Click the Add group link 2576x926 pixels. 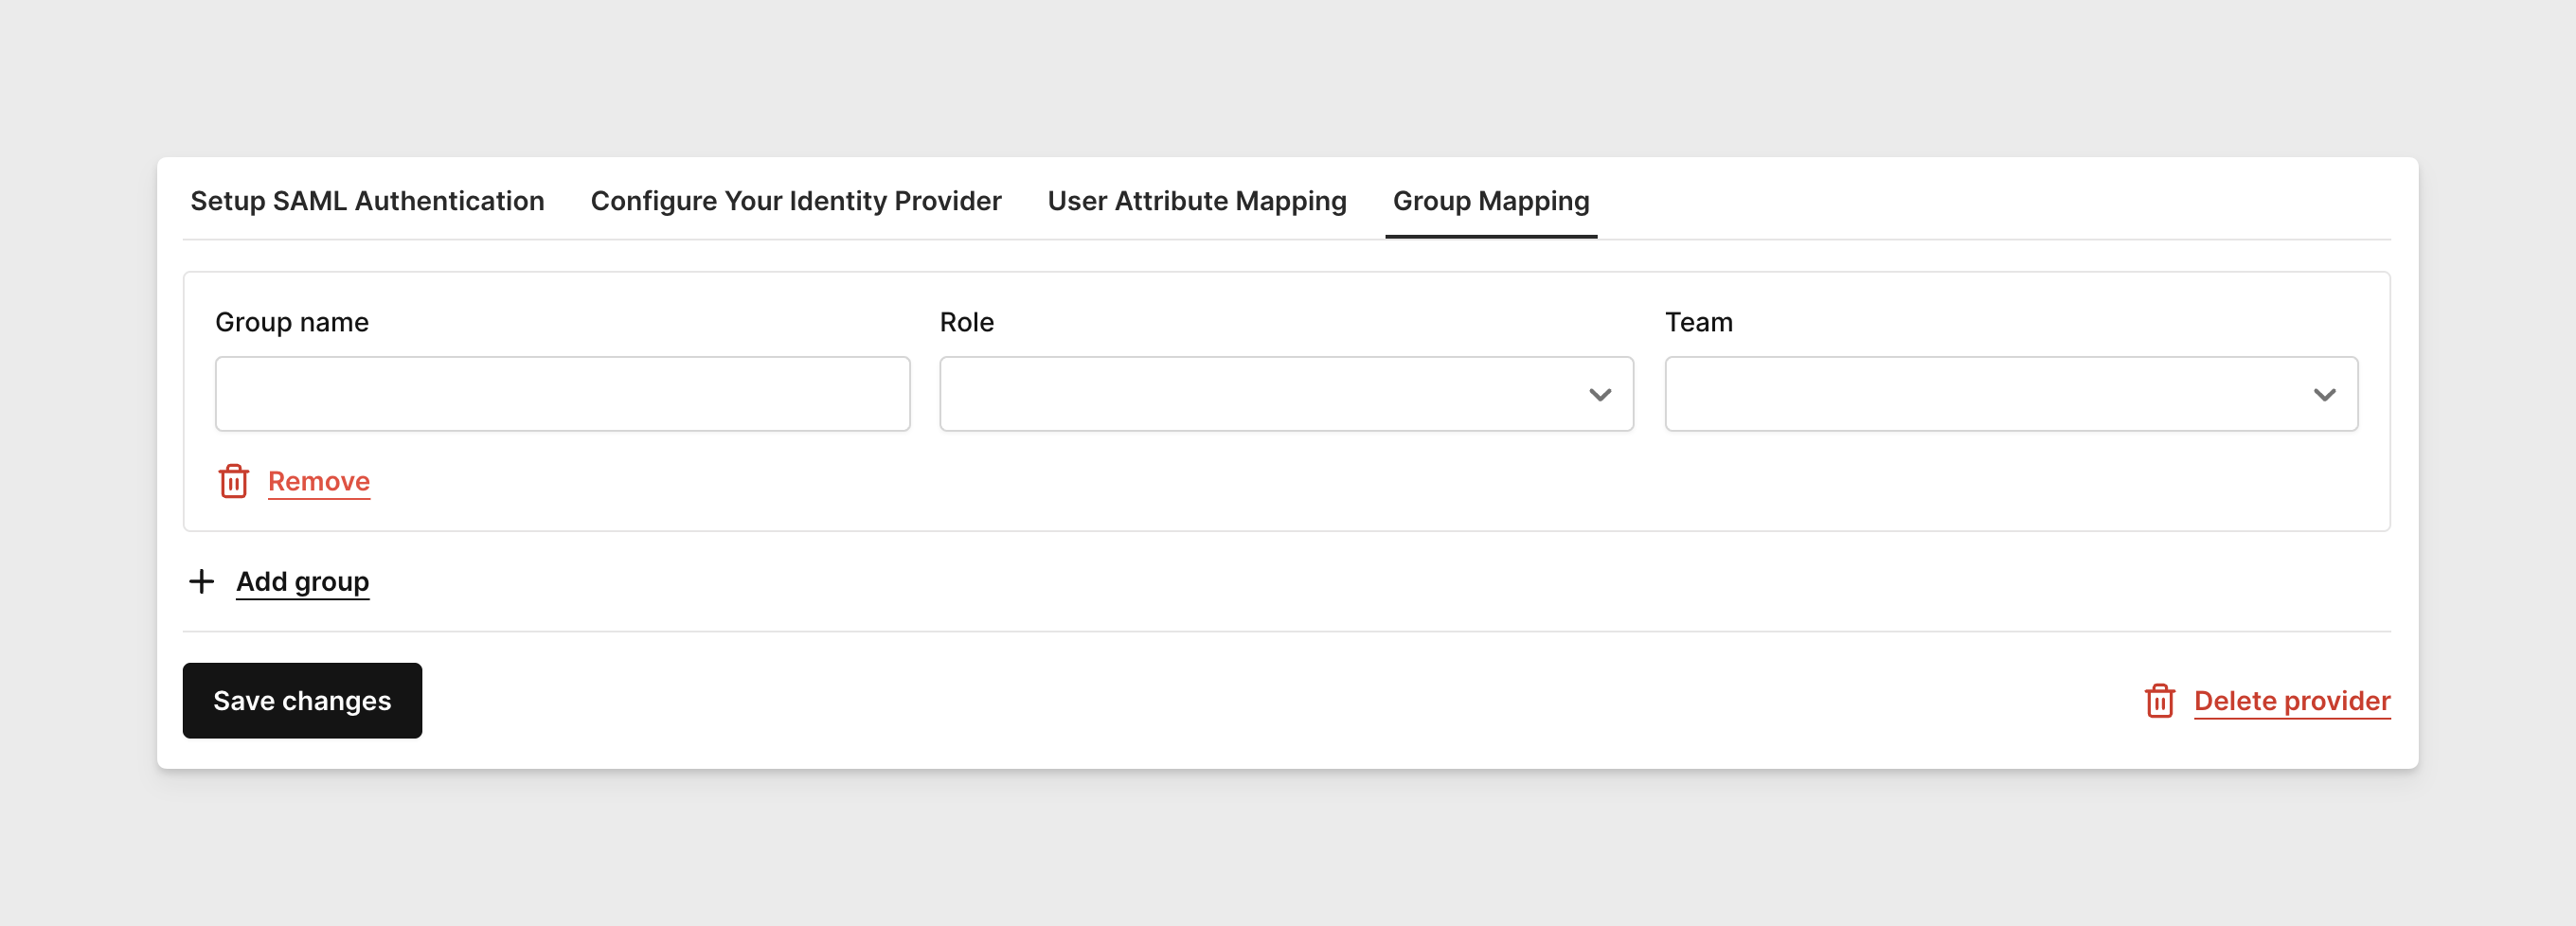coord(302,581)
